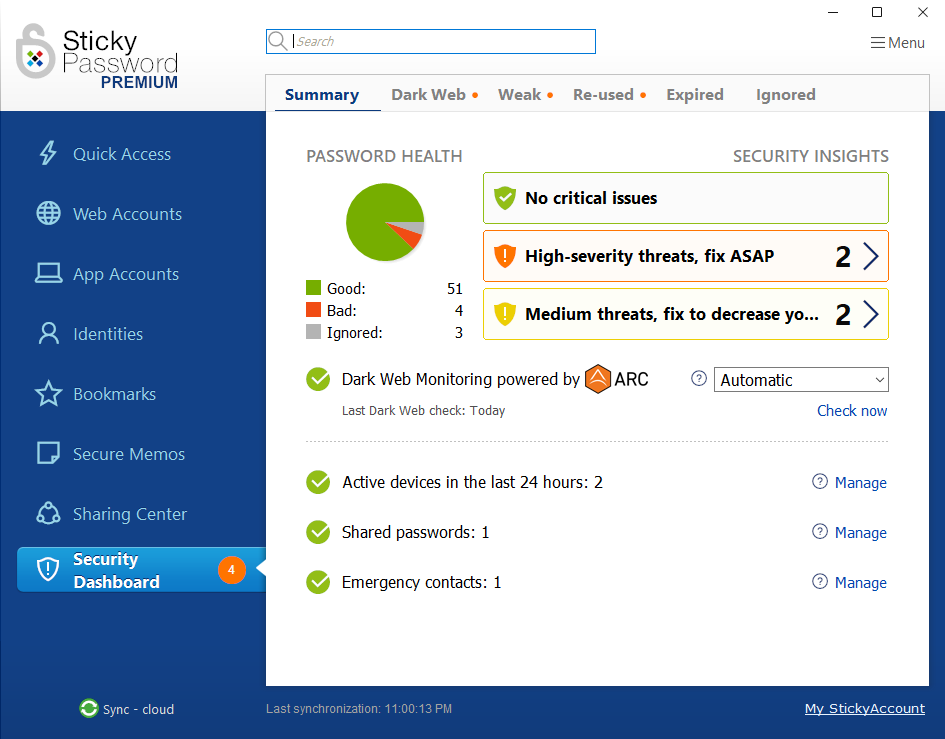The height and width of the screenshot is (739, 945).
Task: Click the green sync cloud icon
Action: (89, 708)
